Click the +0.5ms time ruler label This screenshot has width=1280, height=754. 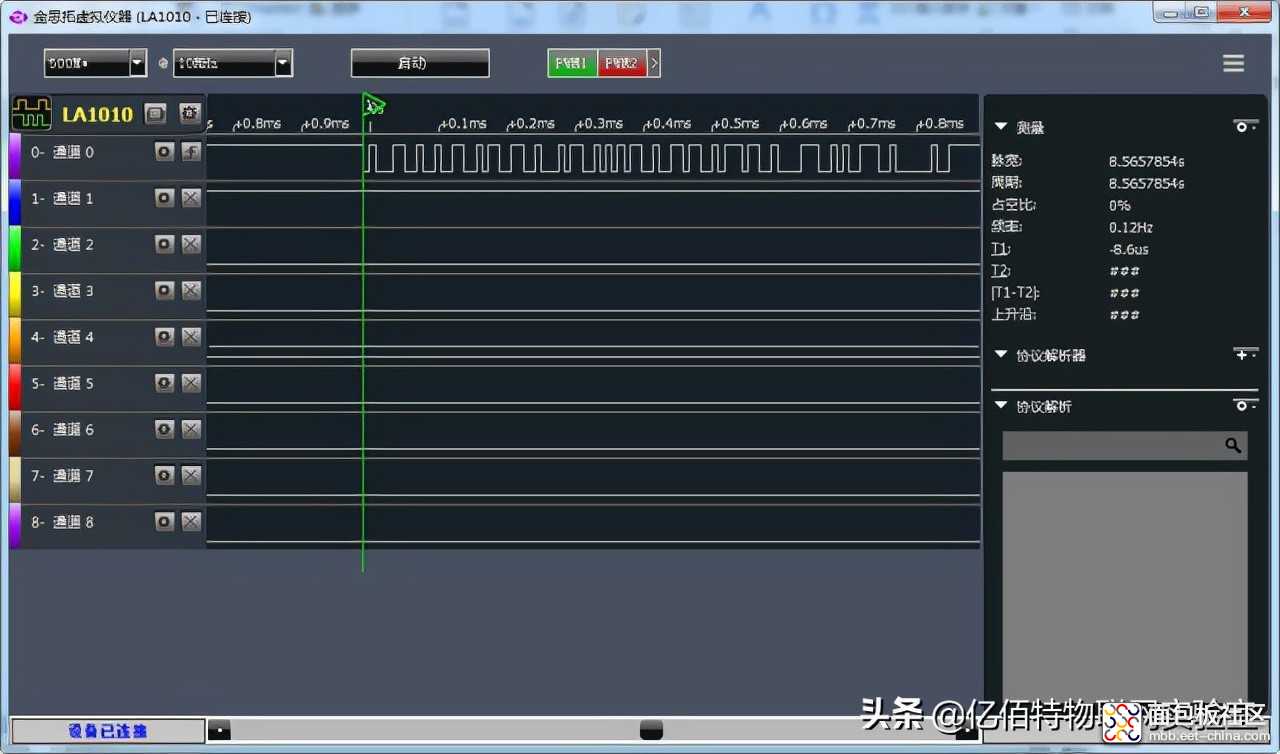(735, 124)
